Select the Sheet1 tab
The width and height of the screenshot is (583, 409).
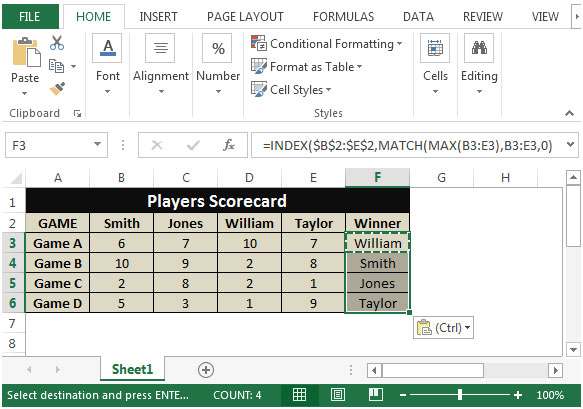coord(132,370)
